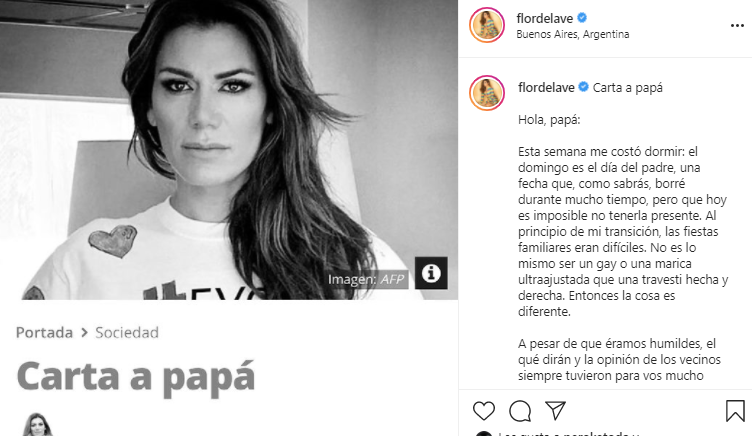
Task: Click the verified badge in header
Action: pos(582,18)
